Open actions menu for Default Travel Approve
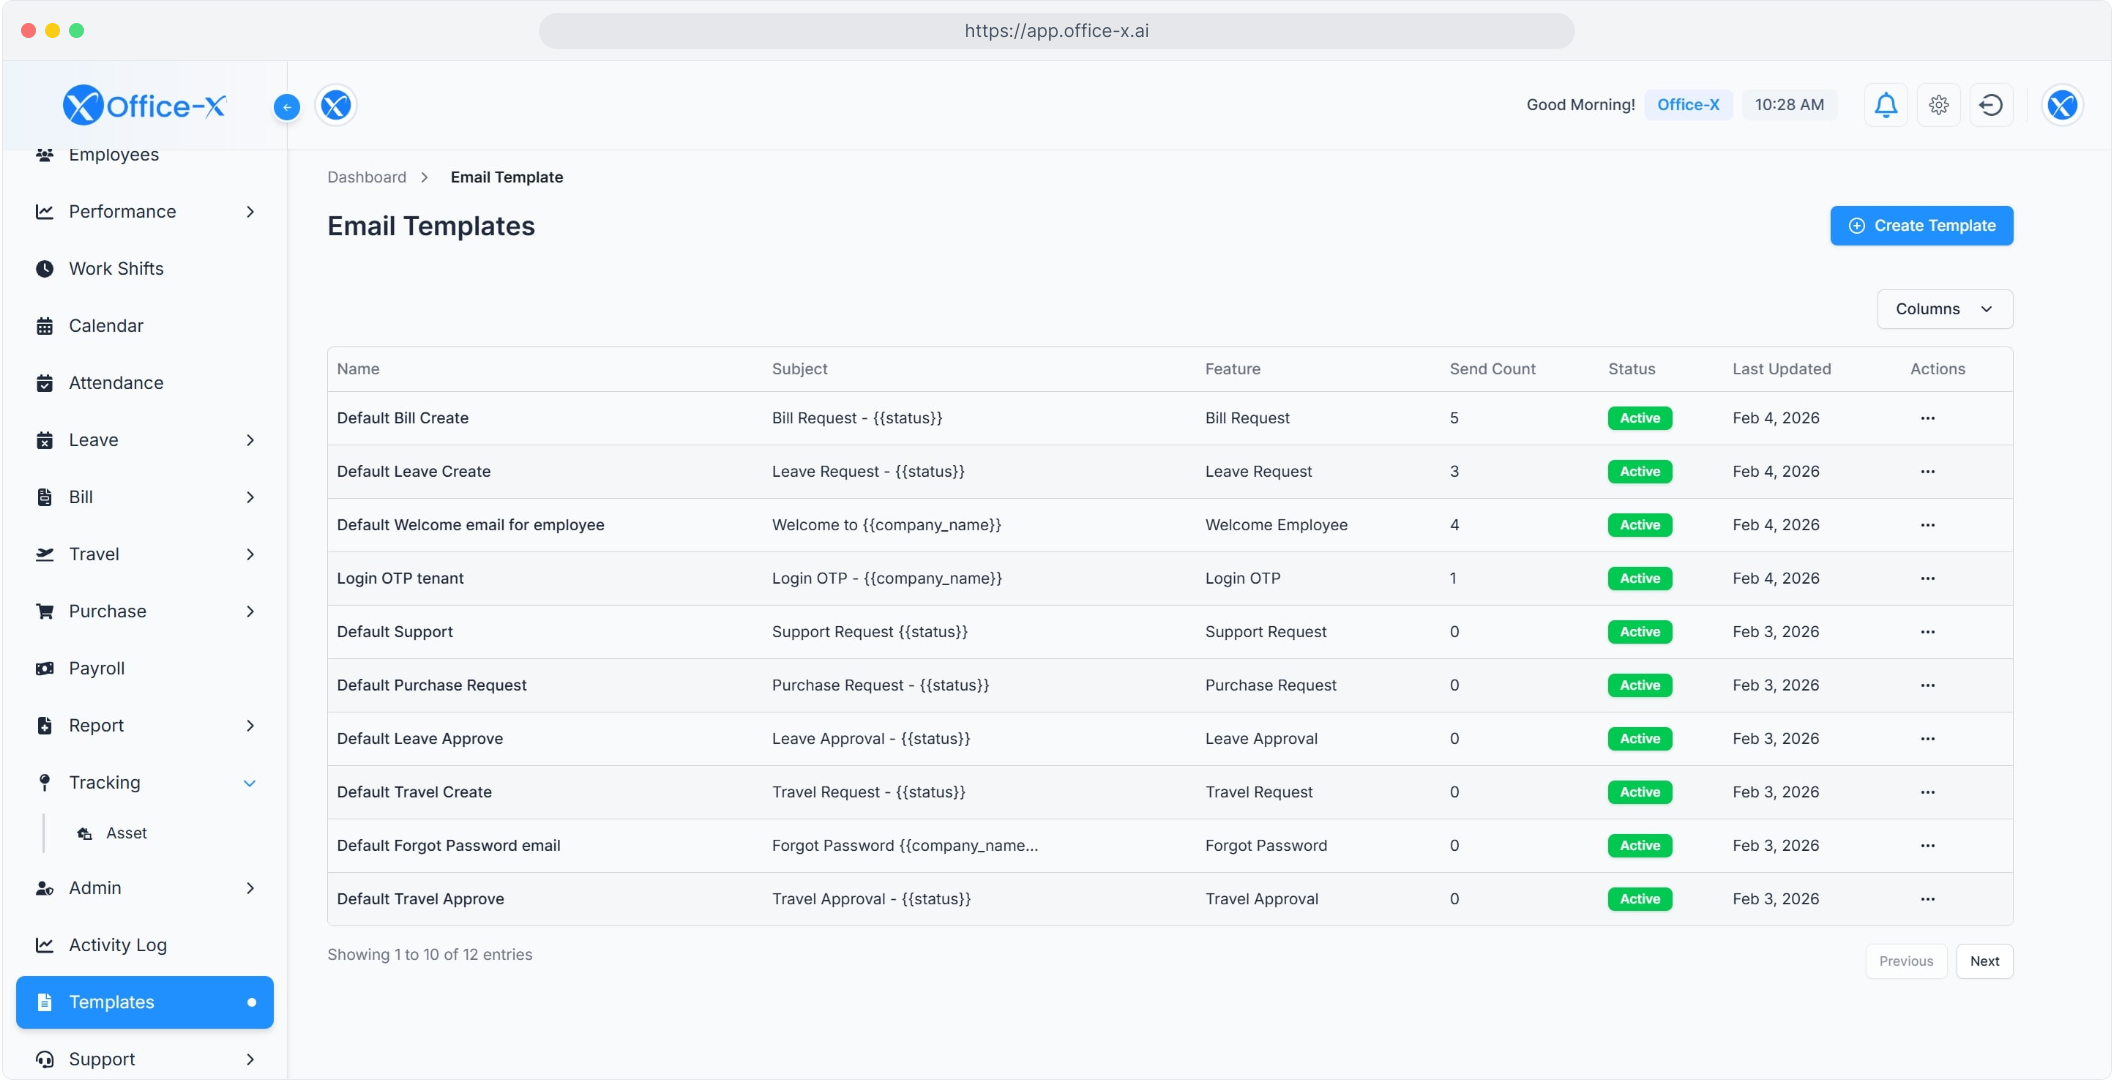The height and width of the screenshot is (1080, 2114). pos(1927,899)
